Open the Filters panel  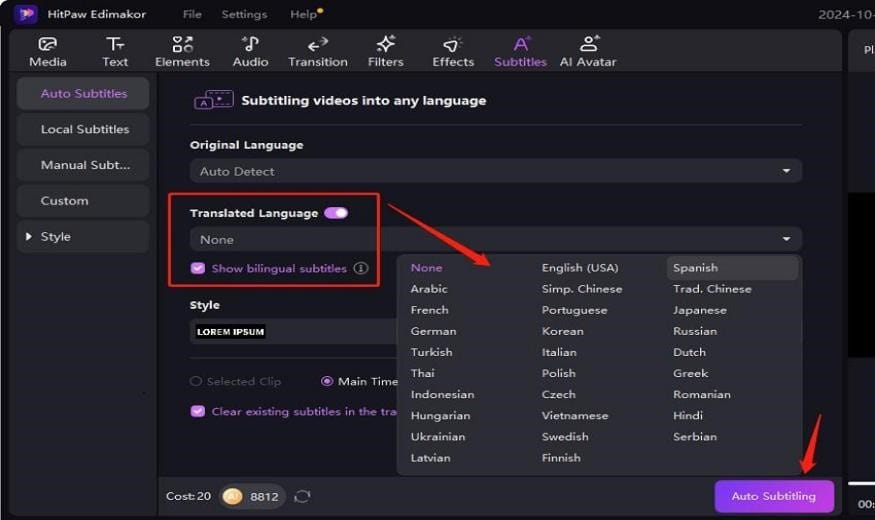pyautogui.click(x=386, y=52)
